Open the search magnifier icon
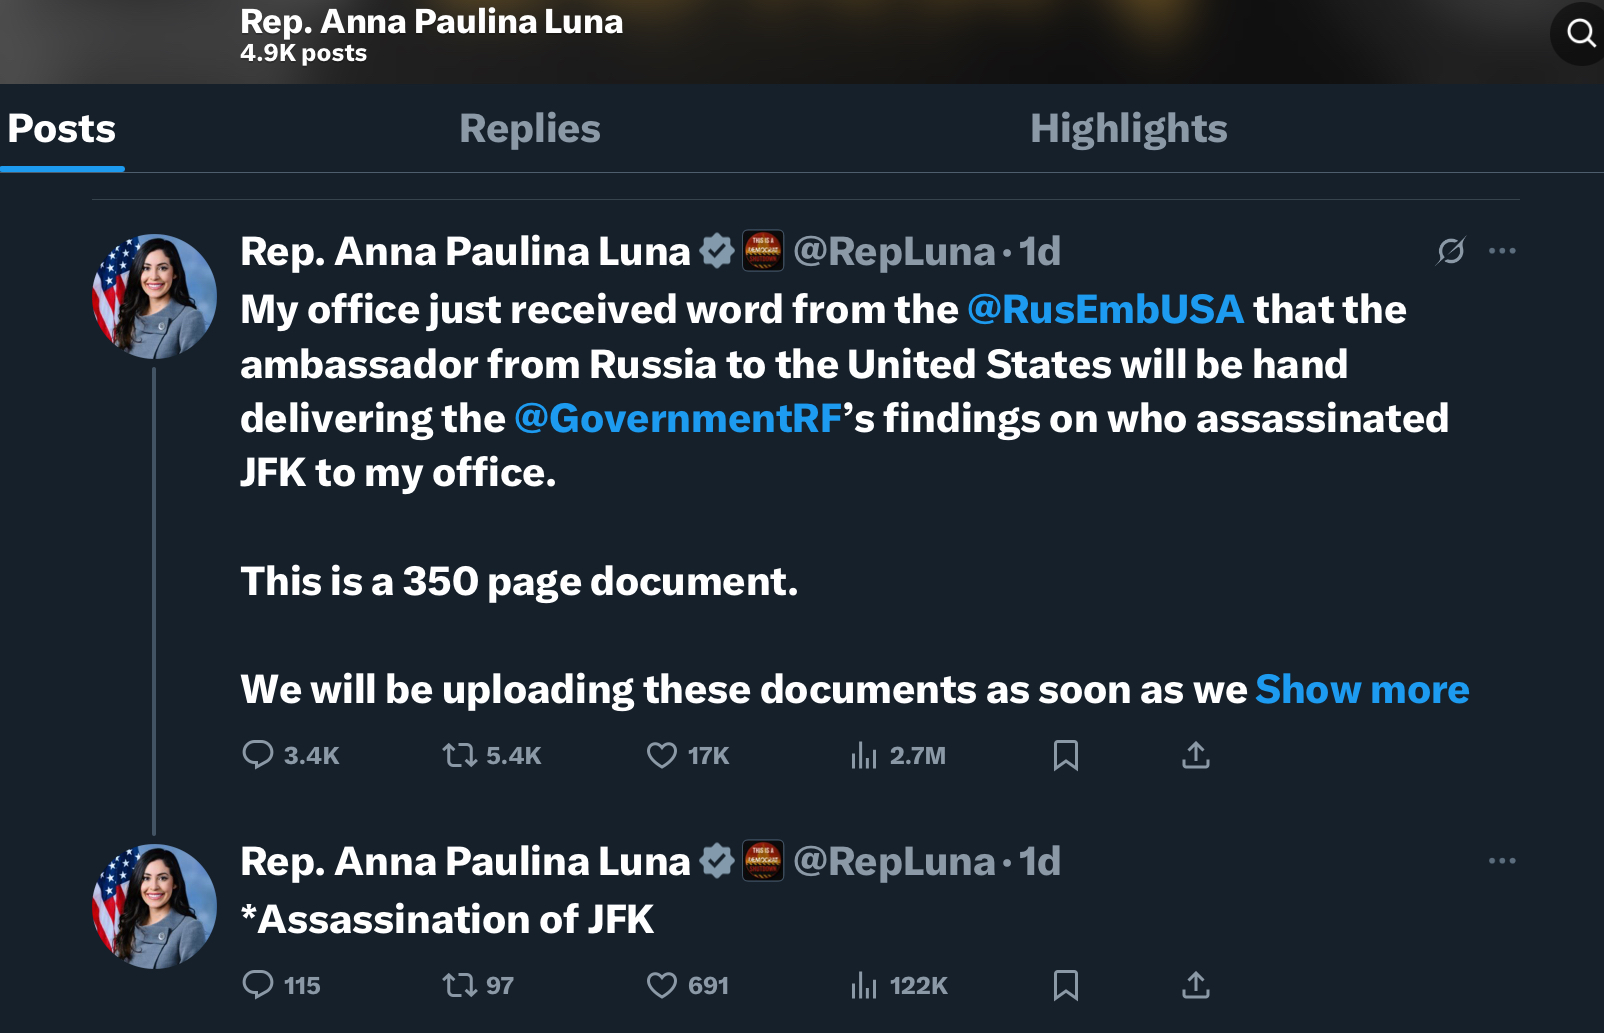 click(1580, 33)
